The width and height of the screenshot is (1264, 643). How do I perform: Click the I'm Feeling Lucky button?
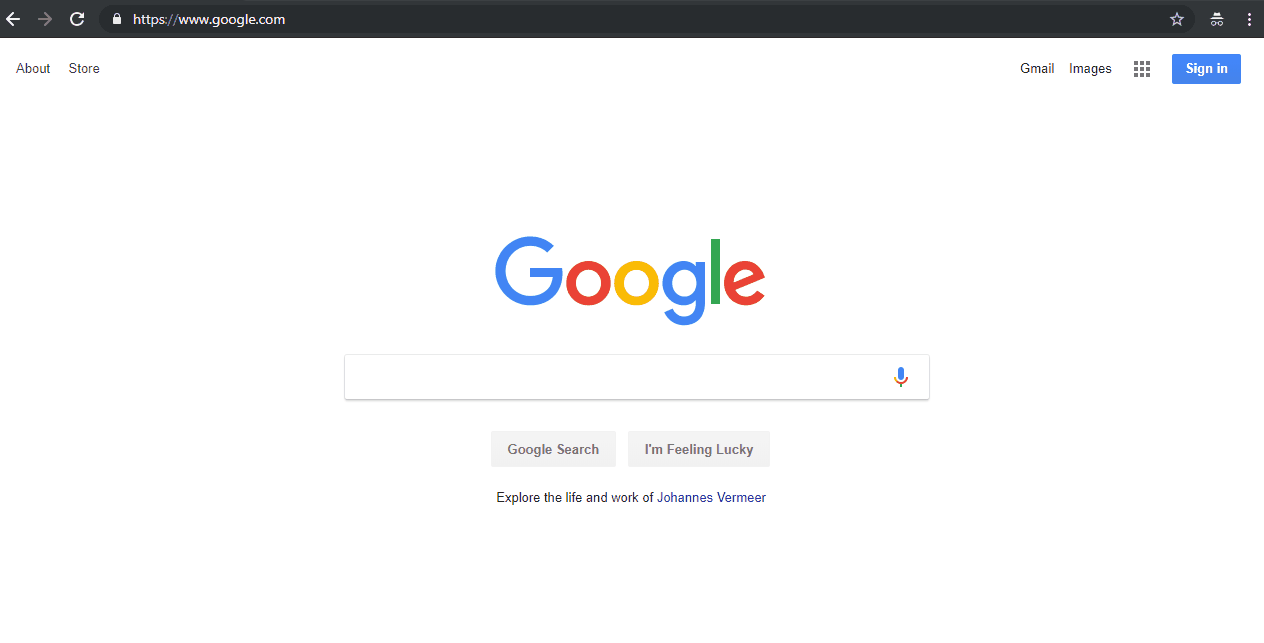pyautogui.click(x=699, y=449)
